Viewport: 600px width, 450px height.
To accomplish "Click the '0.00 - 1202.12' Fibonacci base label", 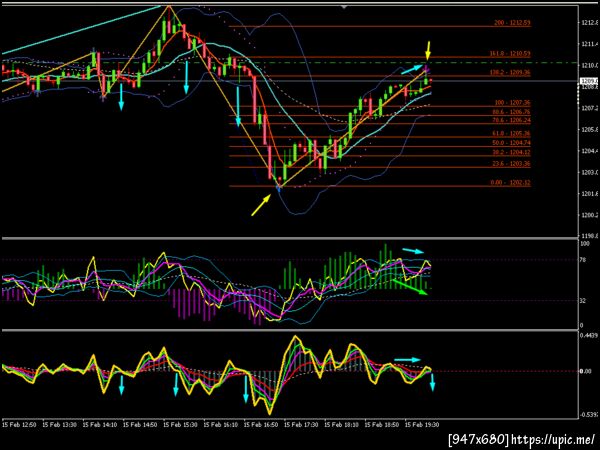I will 510,183.
